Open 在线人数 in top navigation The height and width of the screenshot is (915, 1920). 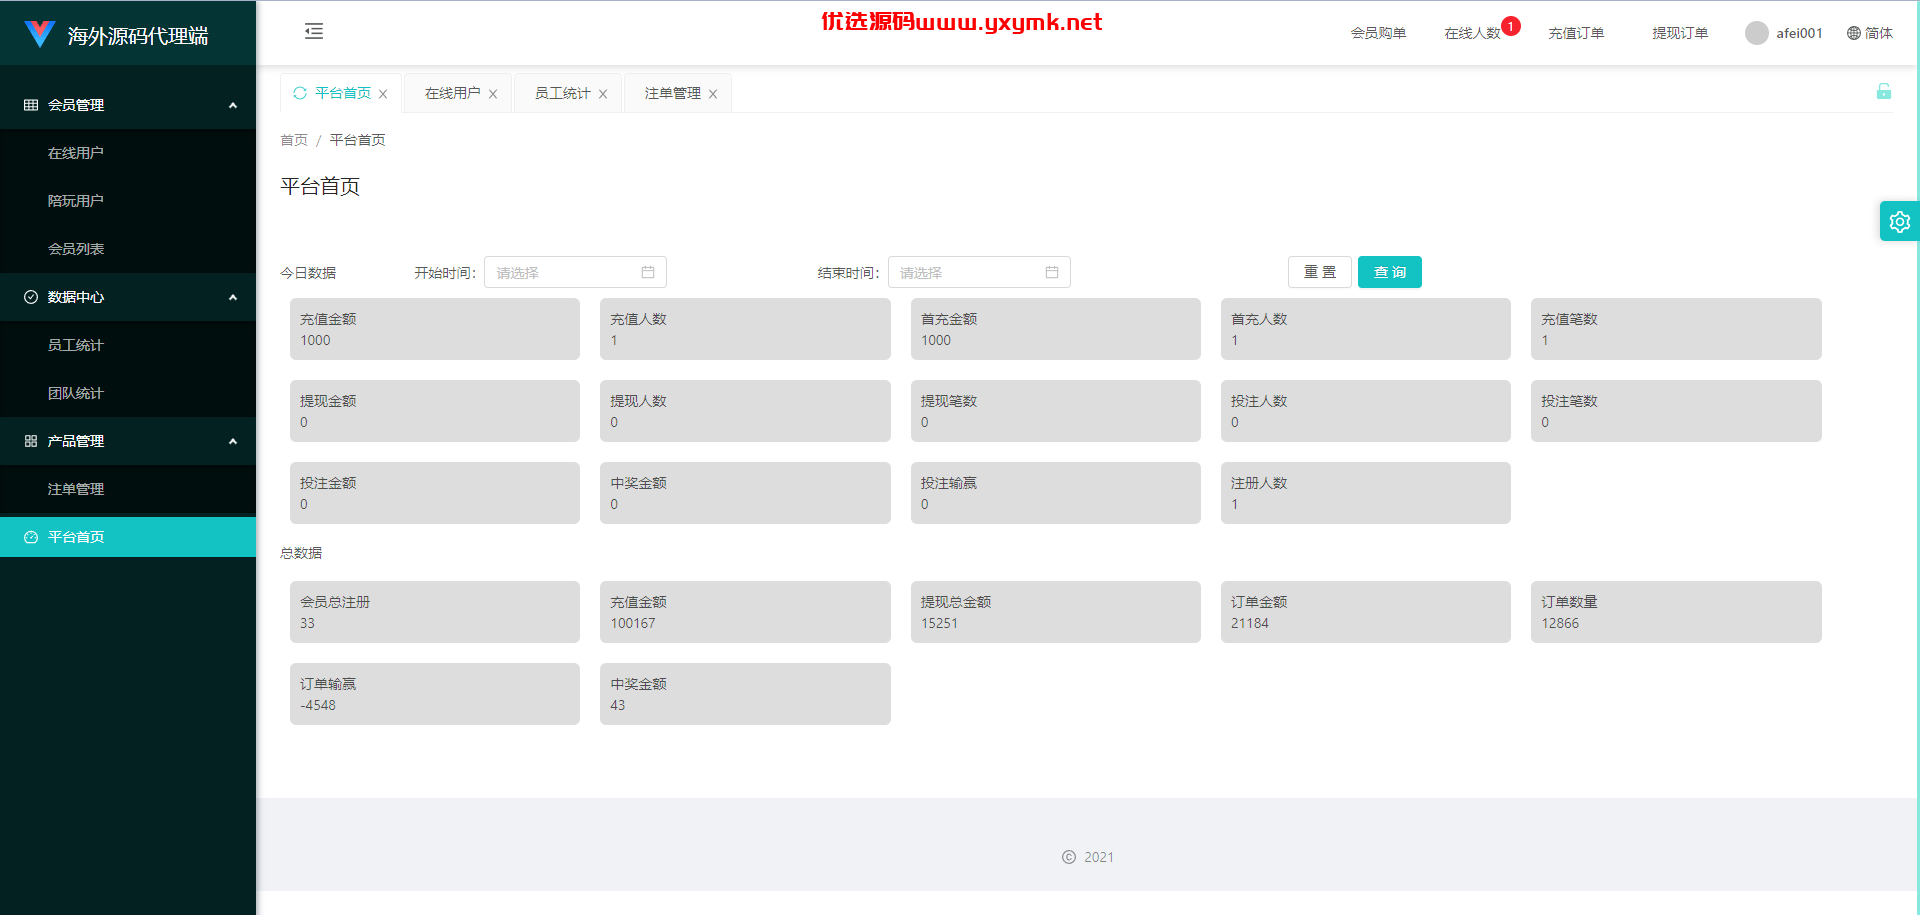[x=1472, y=33]
